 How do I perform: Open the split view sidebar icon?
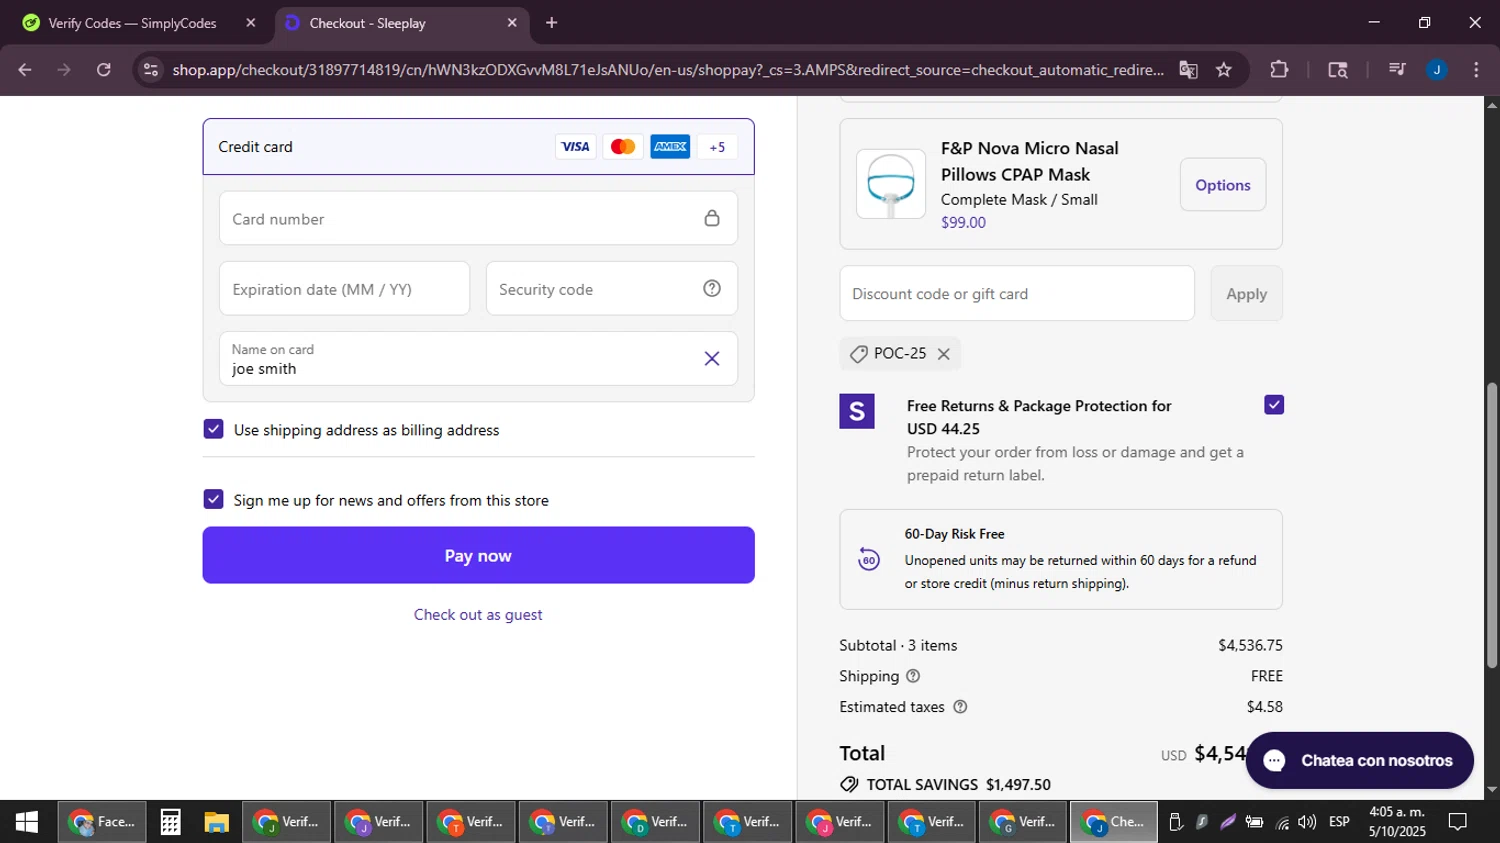1338,70
